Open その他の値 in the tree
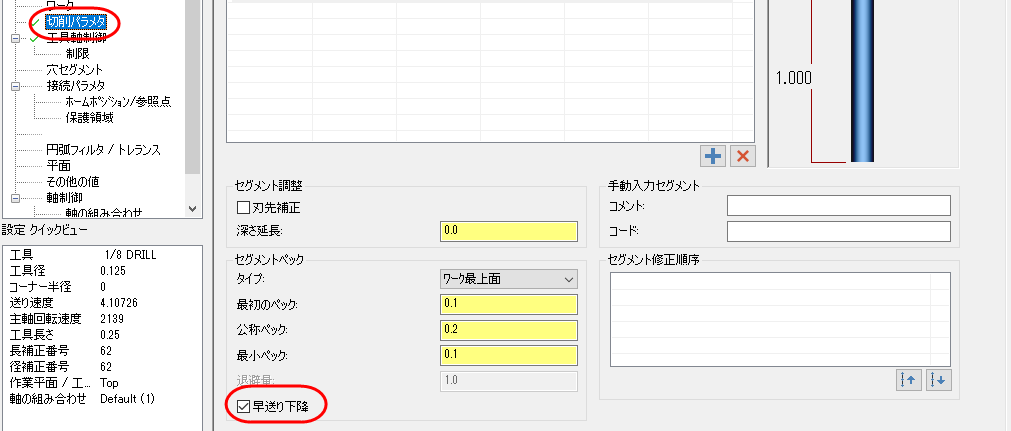The width and height of the screenshot is (1011, 431). pyautogui.click(x=73, y=182)
